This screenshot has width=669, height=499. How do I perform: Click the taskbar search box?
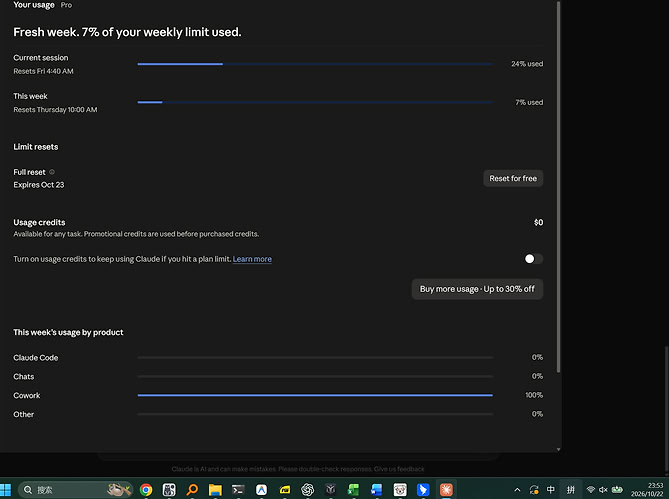76,490
